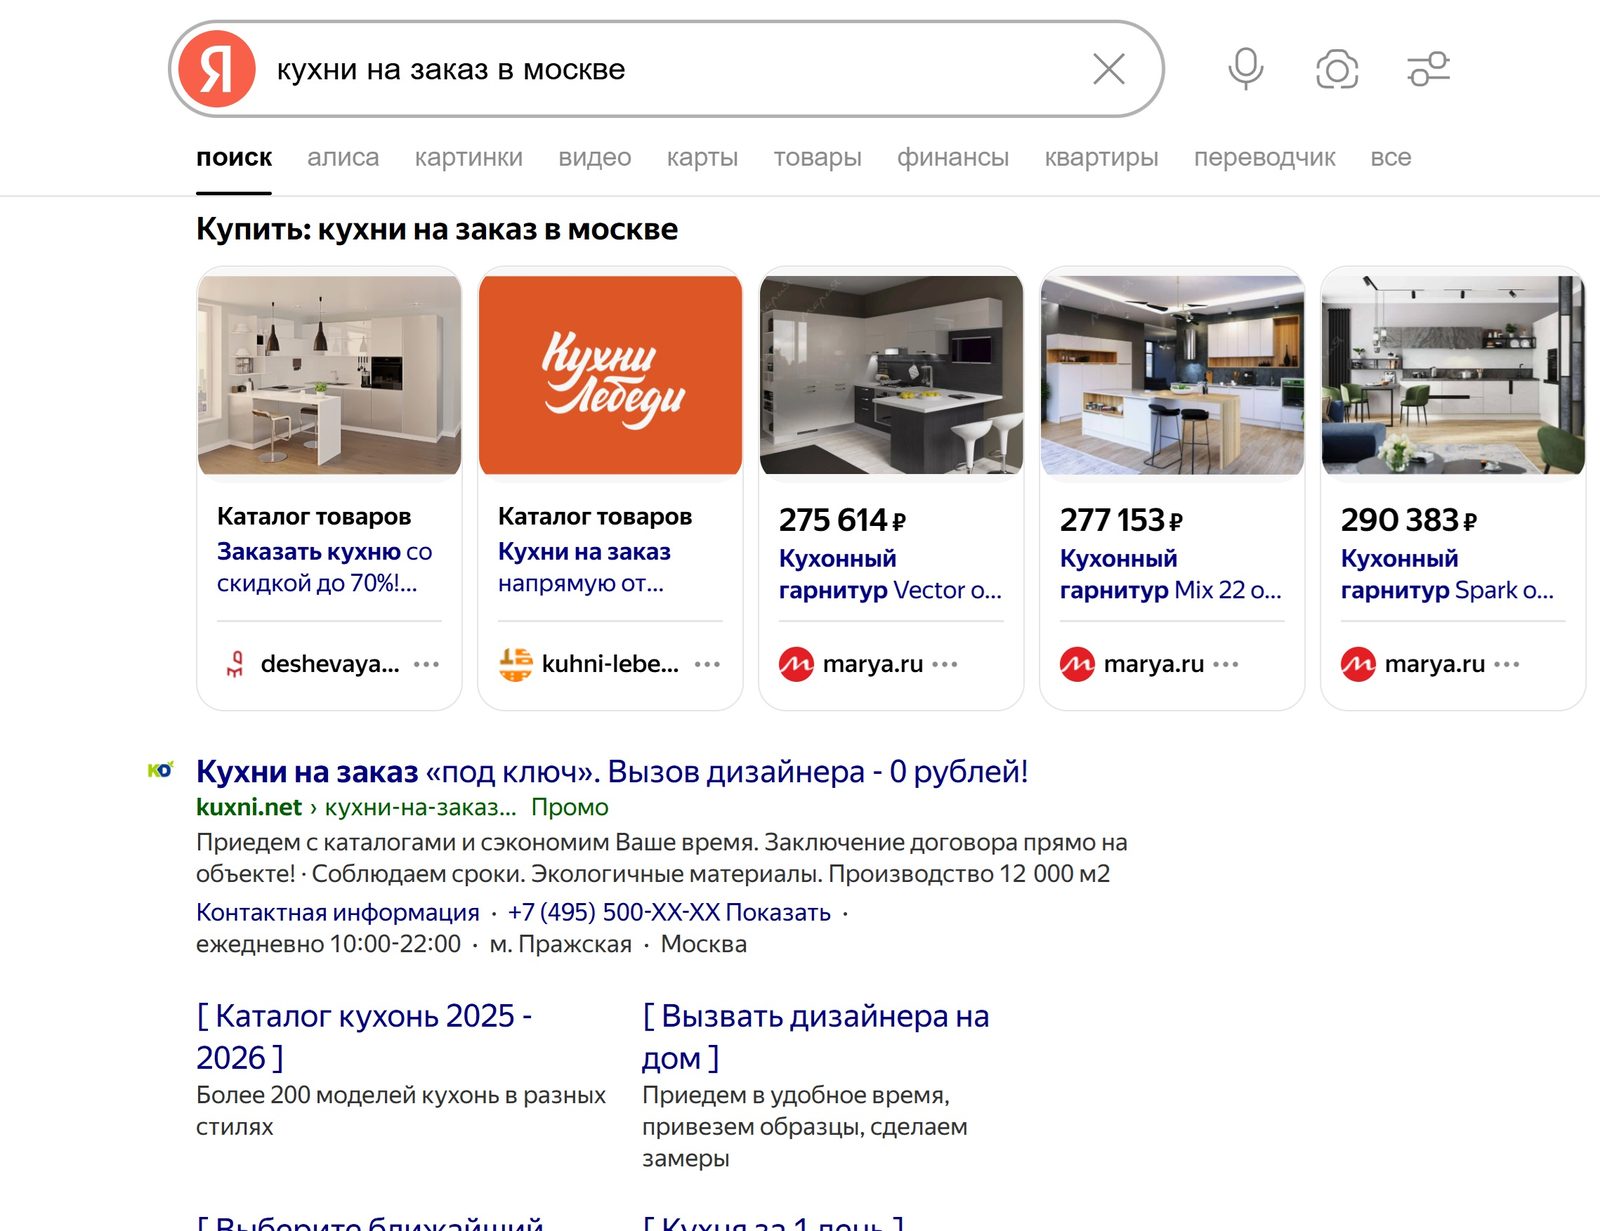Select the поиск tab
Screen dimensions: 1600x1231
234,157
